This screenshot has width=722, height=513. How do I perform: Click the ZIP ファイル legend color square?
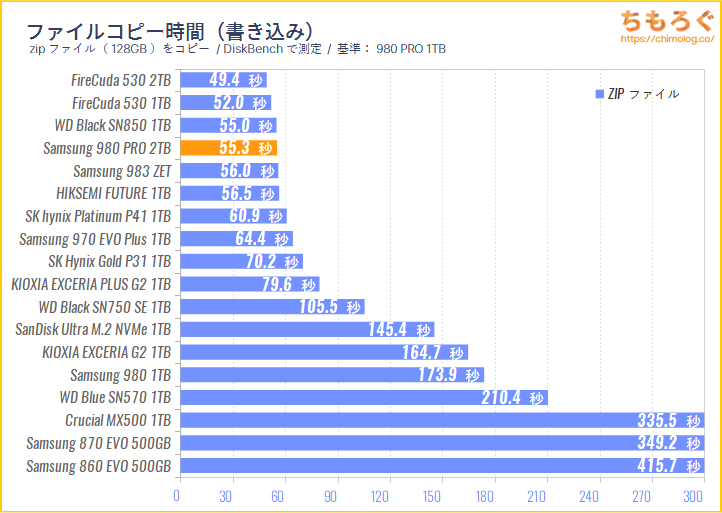click(599, 94)
